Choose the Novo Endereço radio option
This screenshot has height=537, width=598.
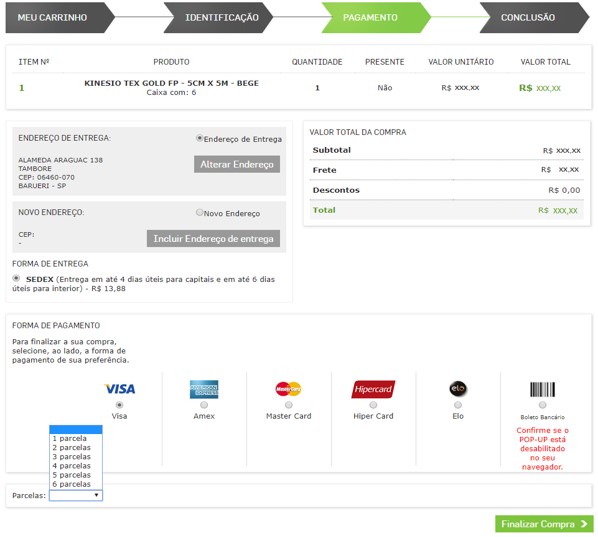coord(199,212)
